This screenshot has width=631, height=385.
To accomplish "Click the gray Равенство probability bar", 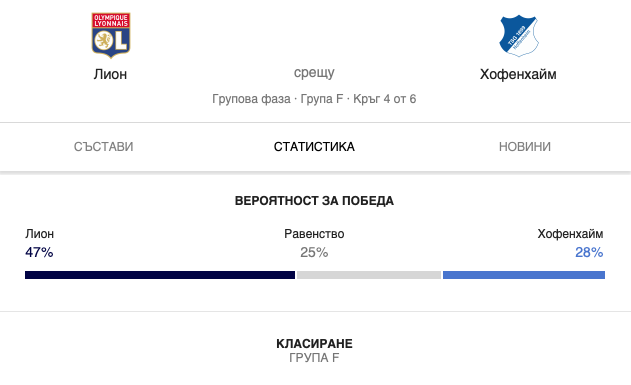I will [x=369, y=275].
